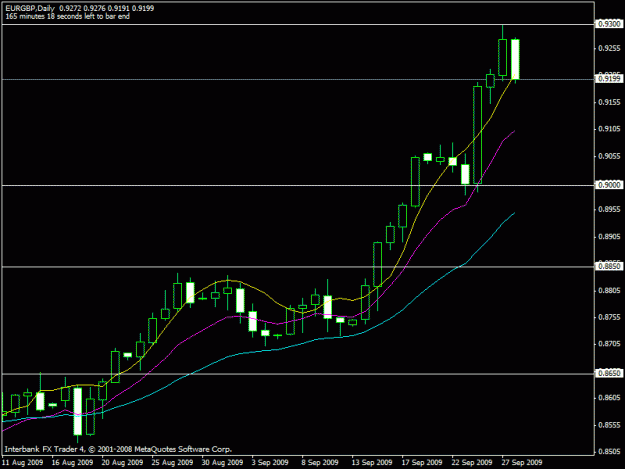Click the 0.8605 price scale value

tap(609, 398)
